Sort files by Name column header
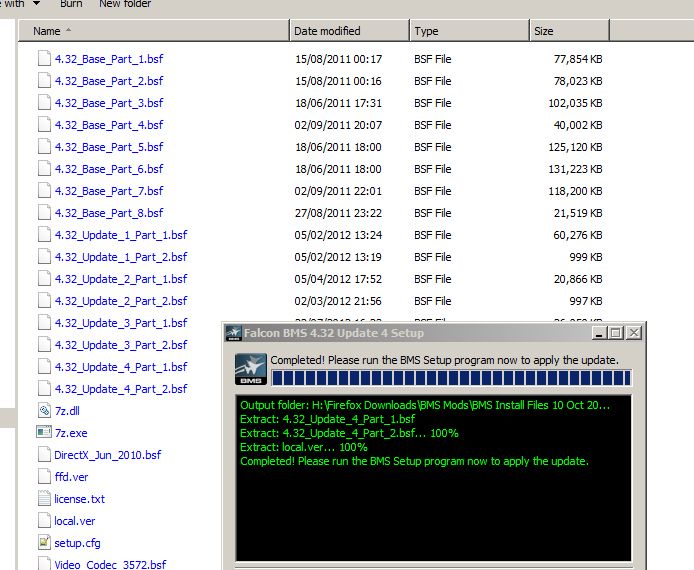 [x=154, y=31]
